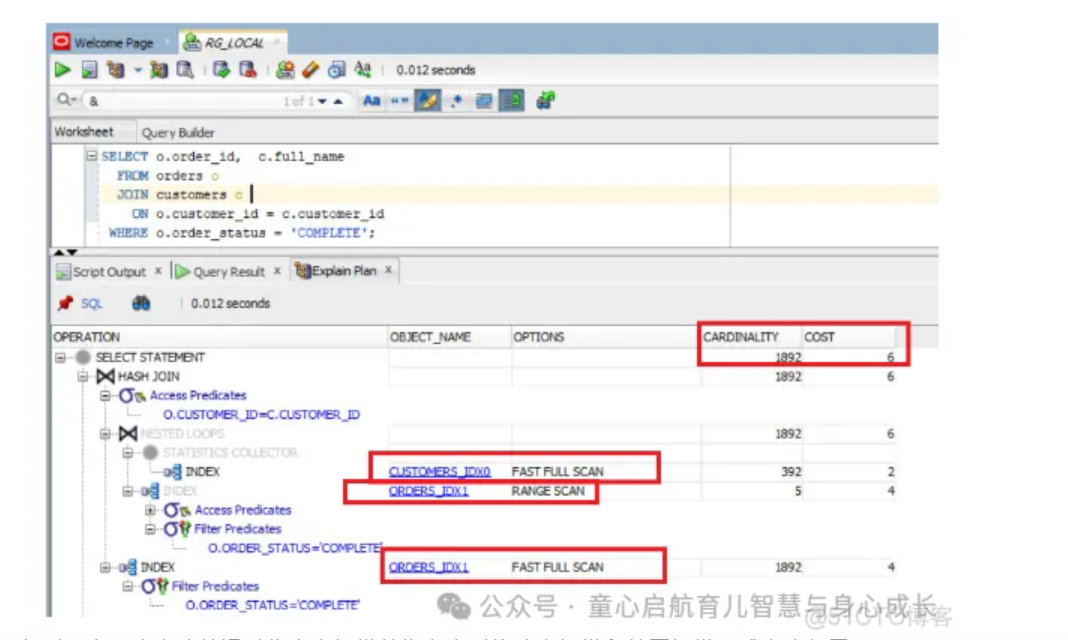Select the Run Script icon
Viewport: 1068px width, 640px height.
coord(88,70)
